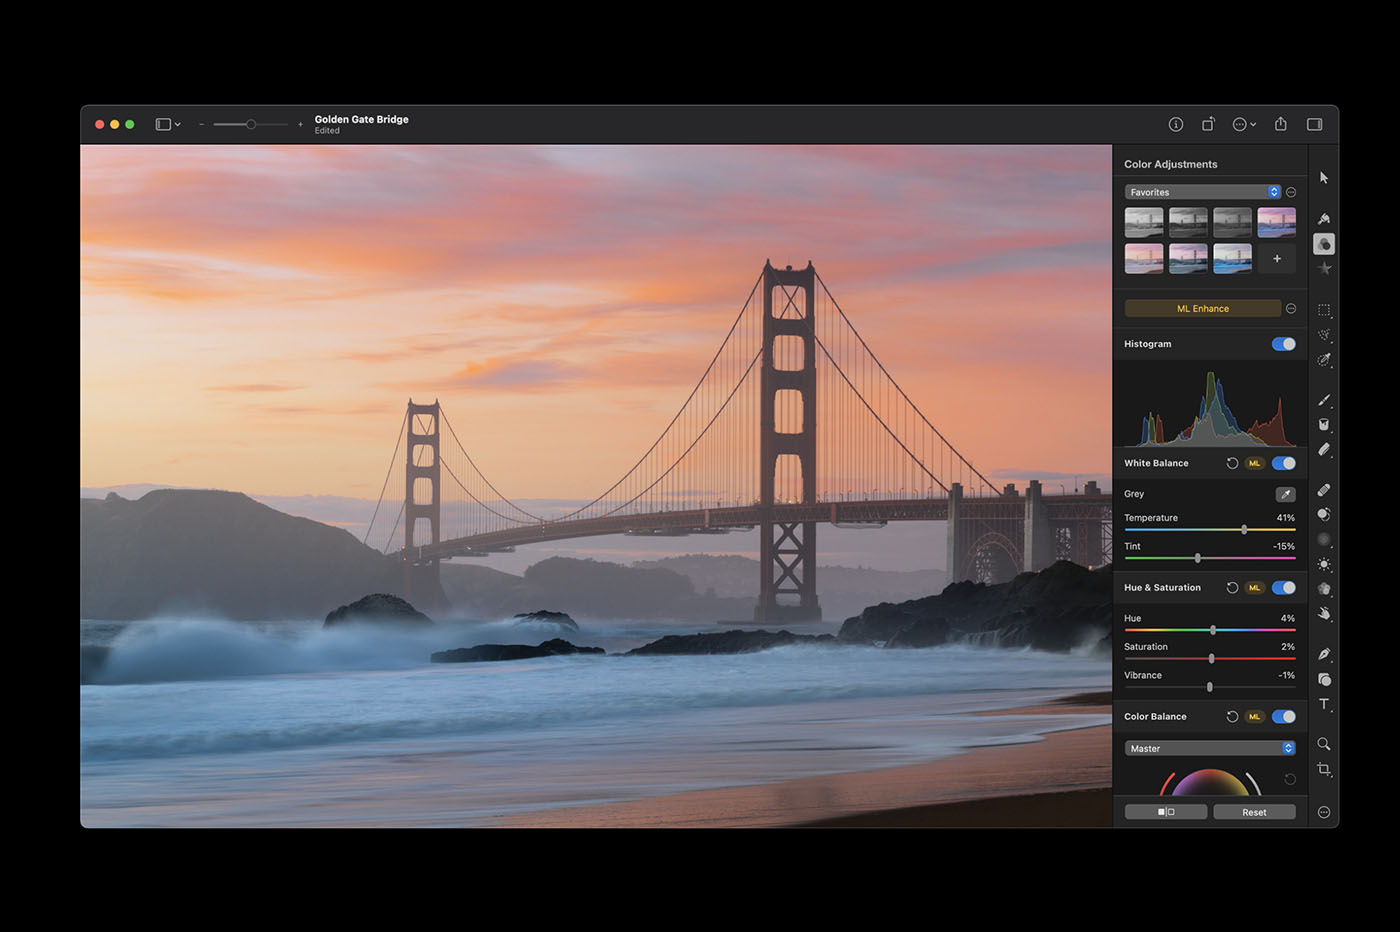Screen dimensions: 1400x932
Task: Open the sidebar layout dropdown in title bar
Action: pos(168,124)
